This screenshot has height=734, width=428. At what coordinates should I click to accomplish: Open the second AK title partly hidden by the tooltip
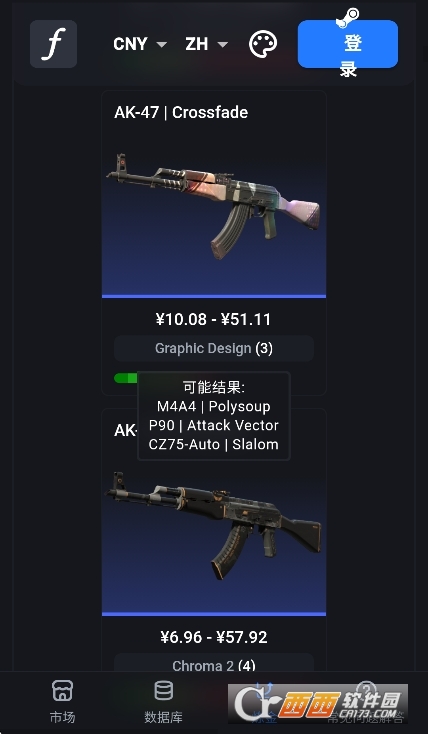(x=125, y=430)
